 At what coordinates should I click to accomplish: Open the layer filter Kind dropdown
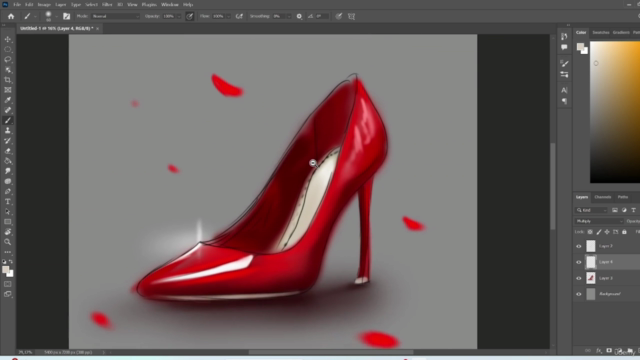tap(591, 210)
